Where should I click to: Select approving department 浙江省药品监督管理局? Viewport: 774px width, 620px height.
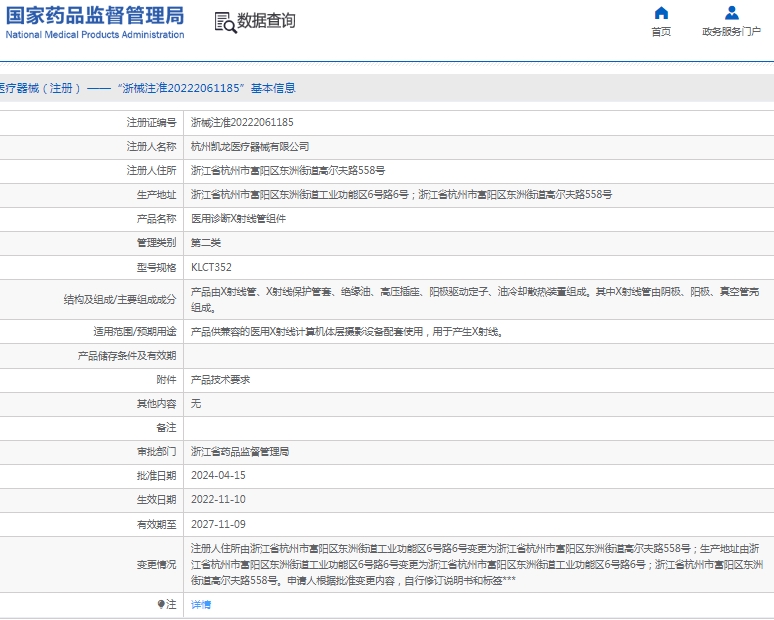pyautogui.click(x=240, y=452)
